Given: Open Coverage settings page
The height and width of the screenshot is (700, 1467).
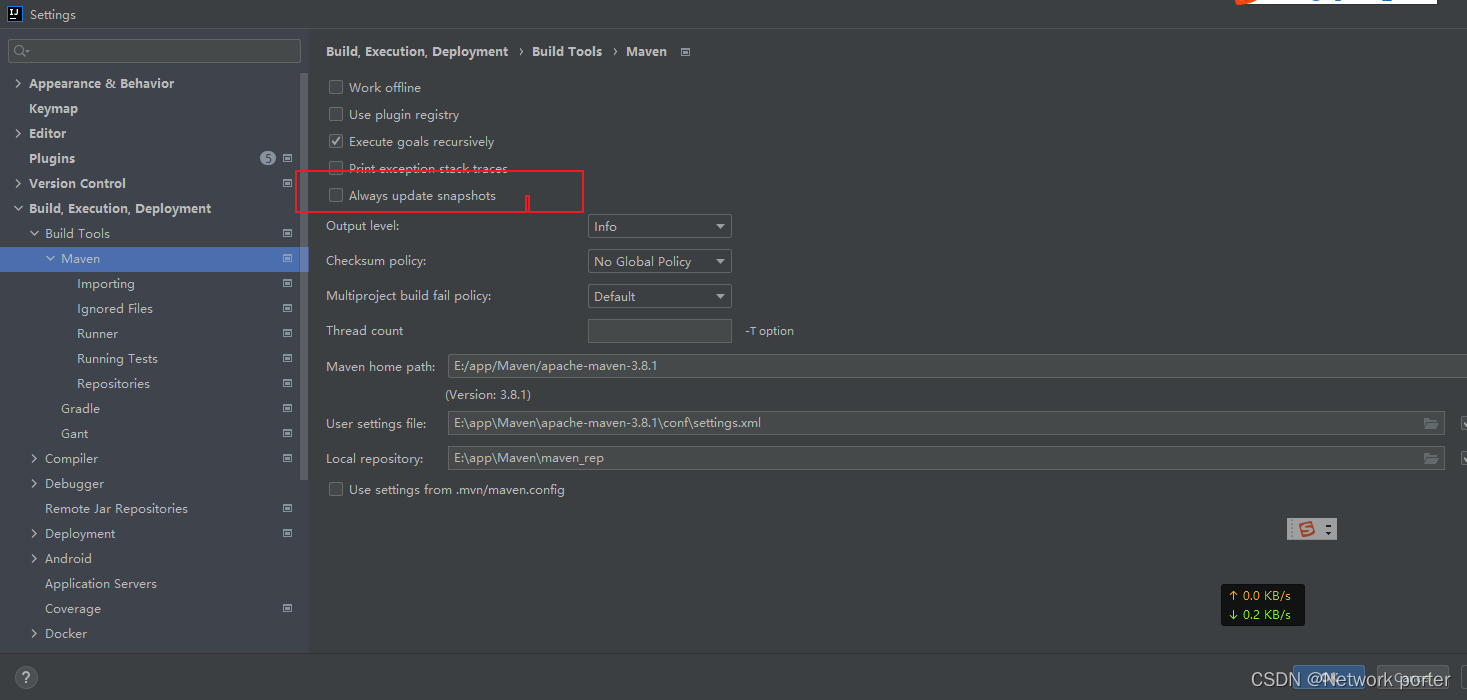Looking at the screenshot, I should (72, 609).
